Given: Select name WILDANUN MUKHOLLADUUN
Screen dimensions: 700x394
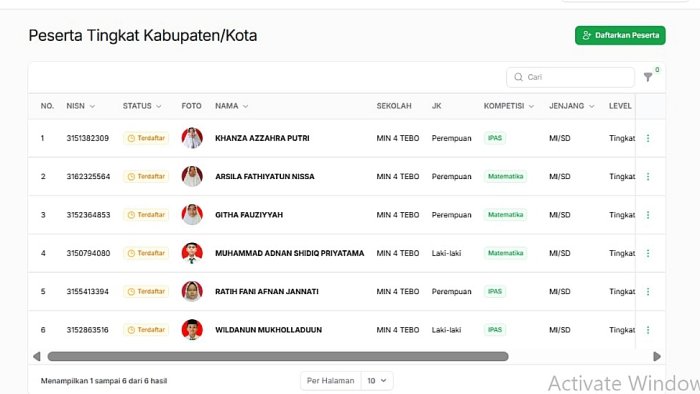Looking at the screenshot, I should 268,330.
